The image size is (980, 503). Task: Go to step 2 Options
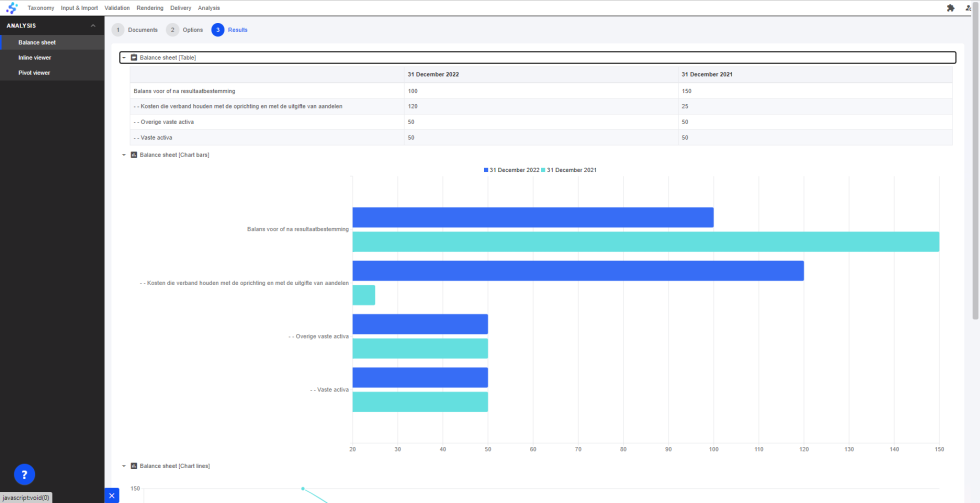(185, 30)
